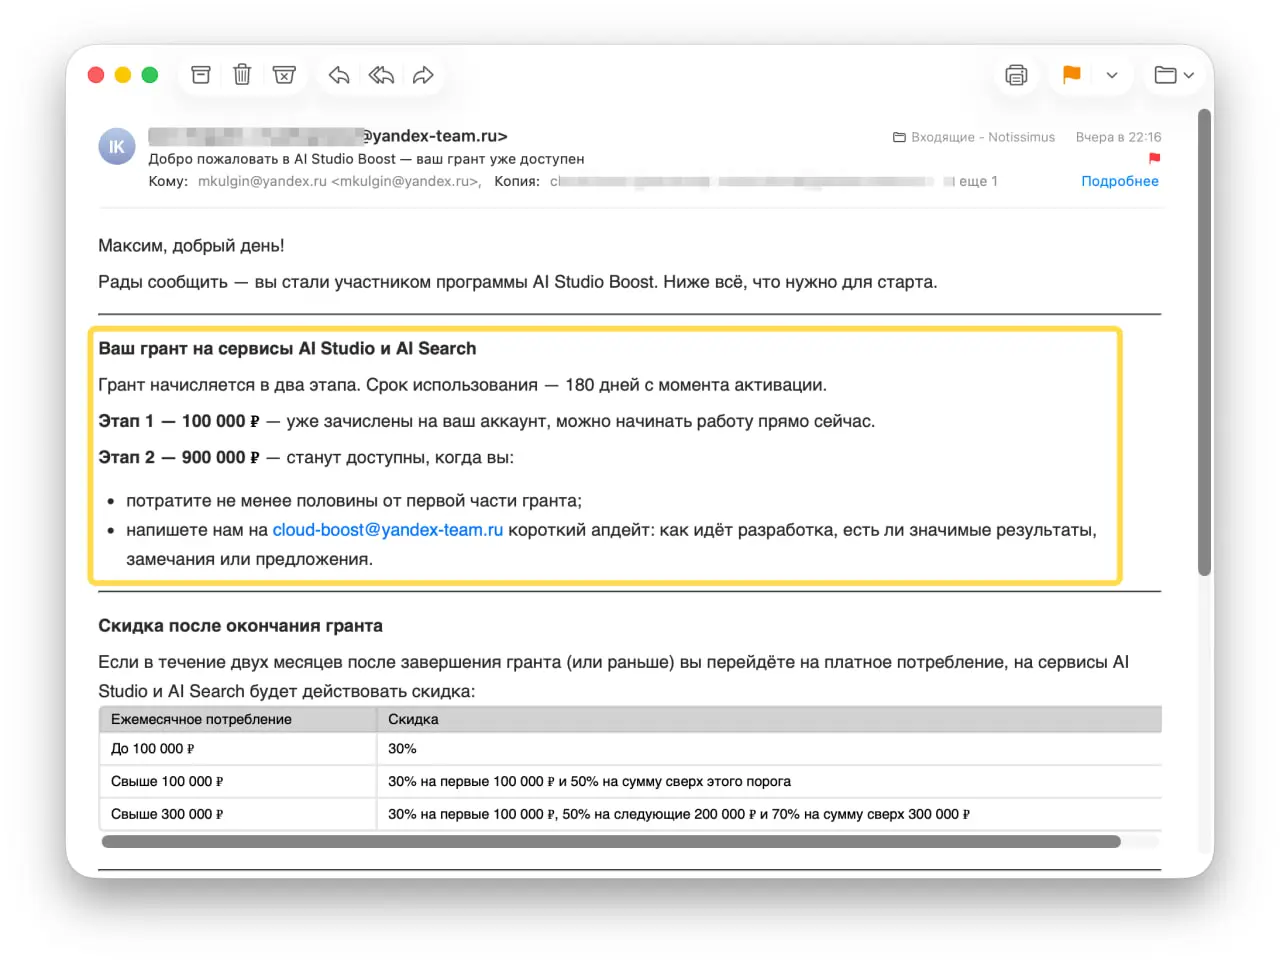Open flag color dropdown chevron

click(1112, 75)
